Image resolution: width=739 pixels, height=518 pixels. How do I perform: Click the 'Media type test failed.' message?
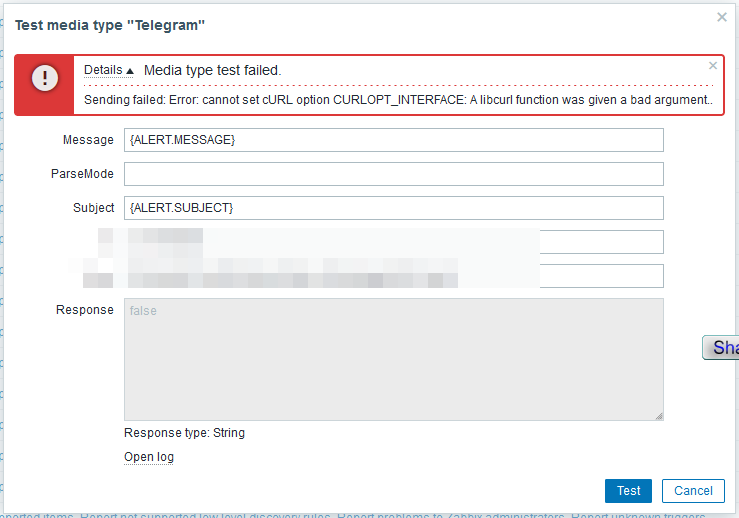point(213,70)
